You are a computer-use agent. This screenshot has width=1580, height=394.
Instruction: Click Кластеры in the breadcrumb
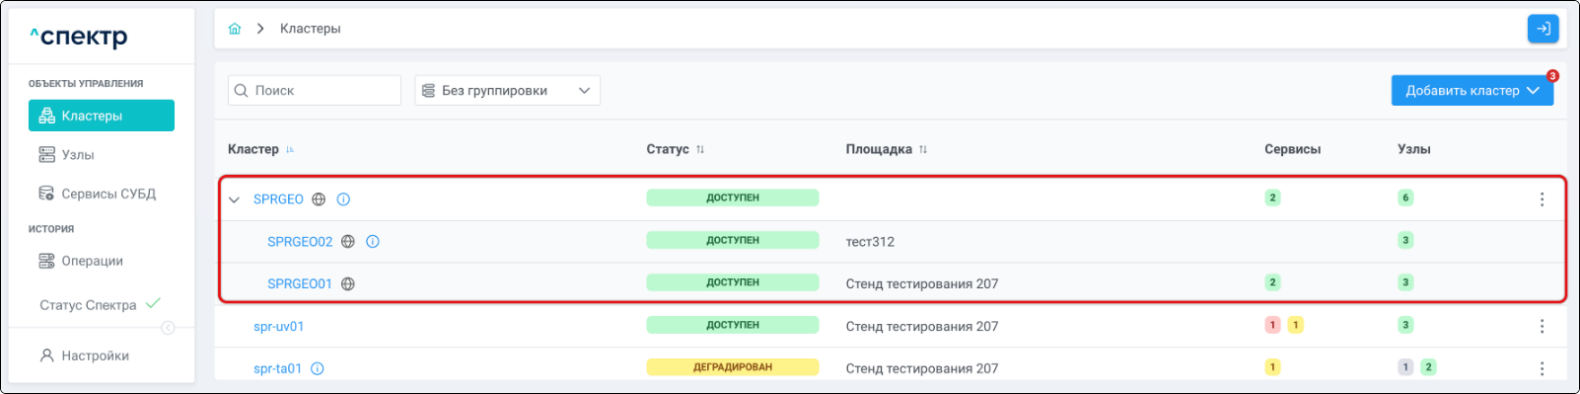[310, 29]
